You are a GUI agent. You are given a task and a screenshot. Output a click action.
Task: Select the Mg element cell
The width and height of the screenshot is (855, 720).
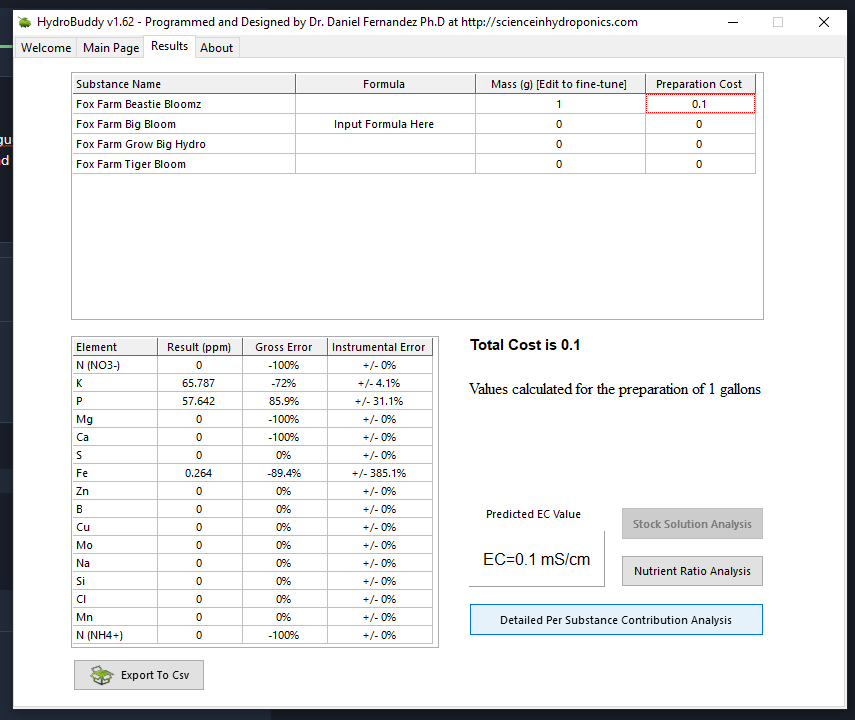(115, 419)
